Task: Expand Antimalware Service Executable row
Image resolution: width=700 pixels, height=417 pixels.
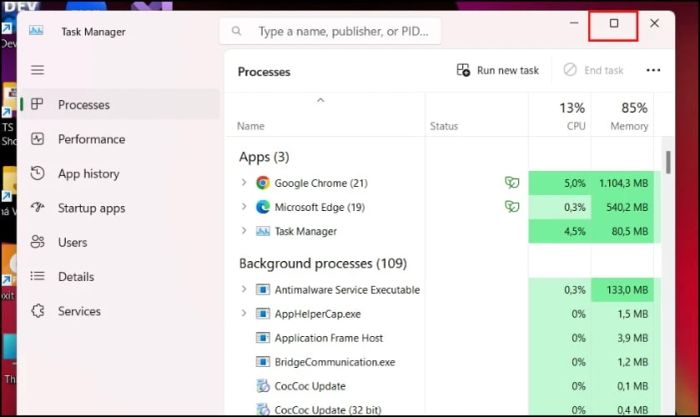Action: (x=244, y=290)
